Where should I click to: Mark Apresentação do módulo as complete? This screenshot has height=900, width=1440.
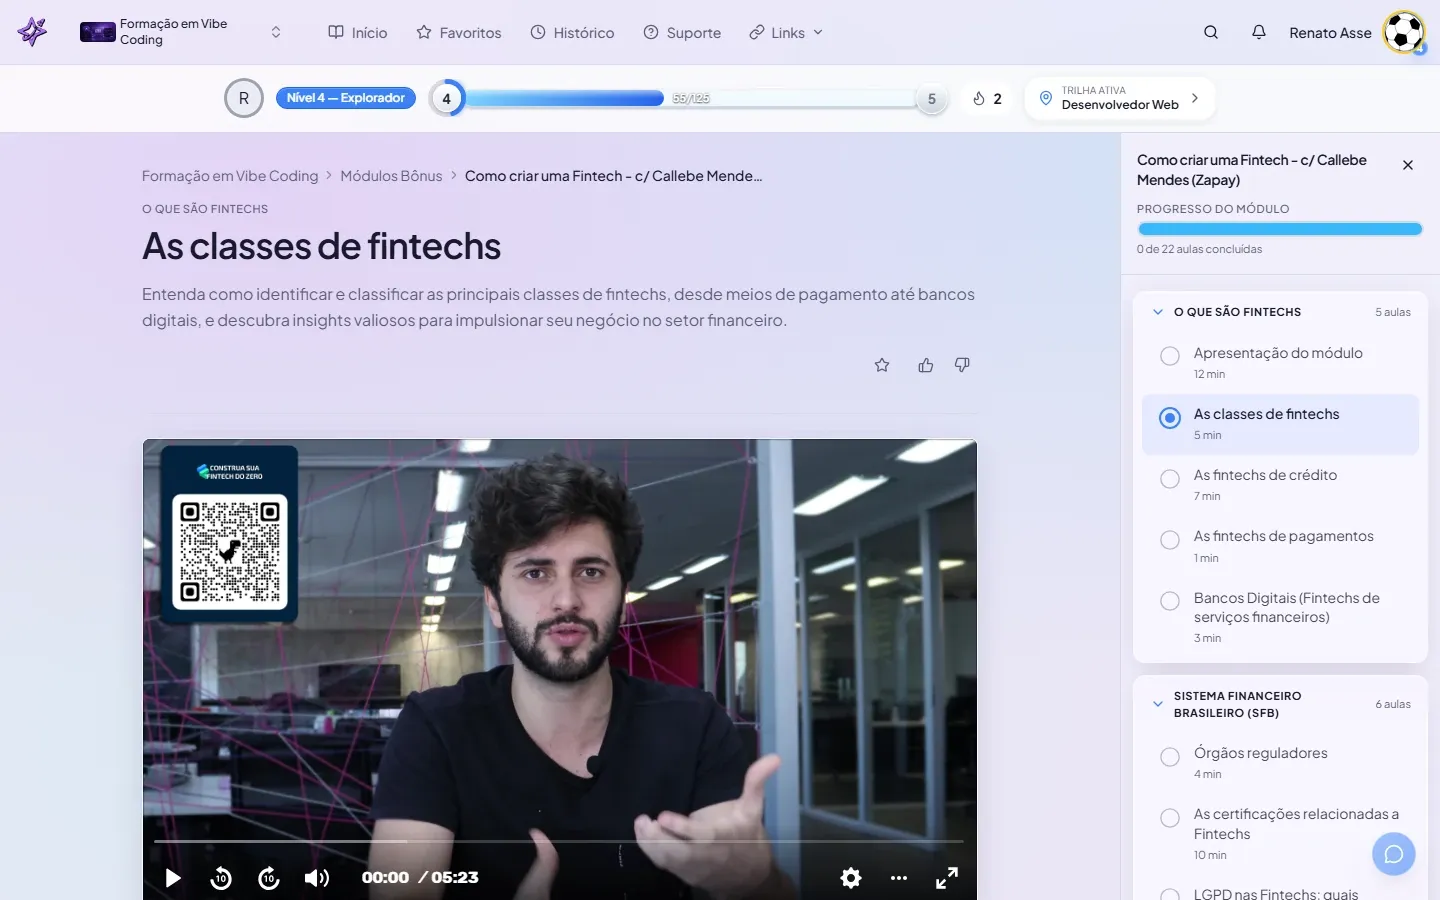[x=1170, y=356]
